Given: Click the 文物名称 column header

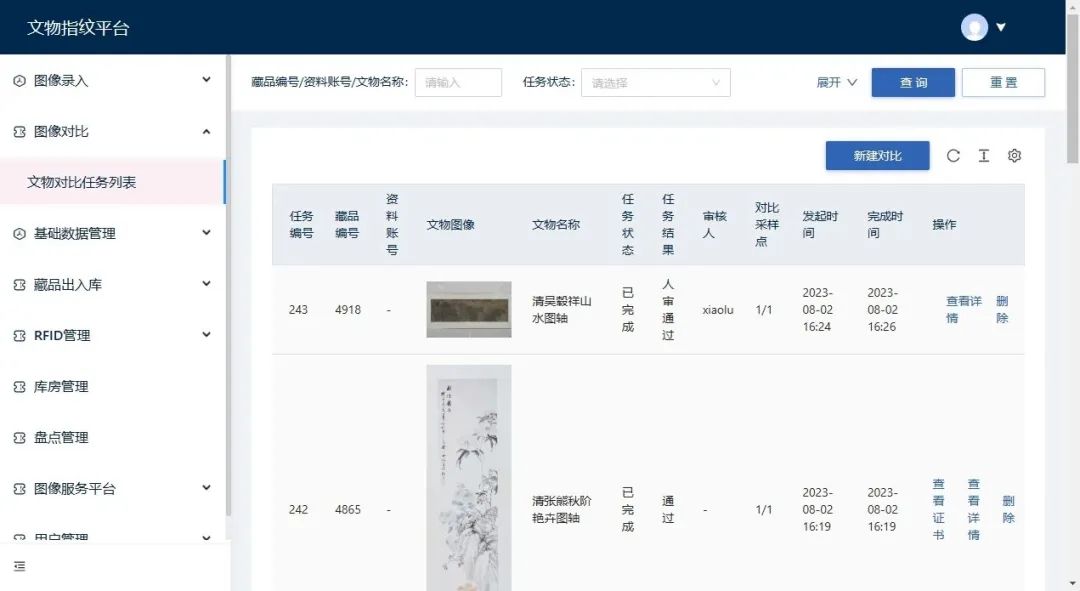Looking at the screenshot, I should pyautogui.click(x=556, y=225).
